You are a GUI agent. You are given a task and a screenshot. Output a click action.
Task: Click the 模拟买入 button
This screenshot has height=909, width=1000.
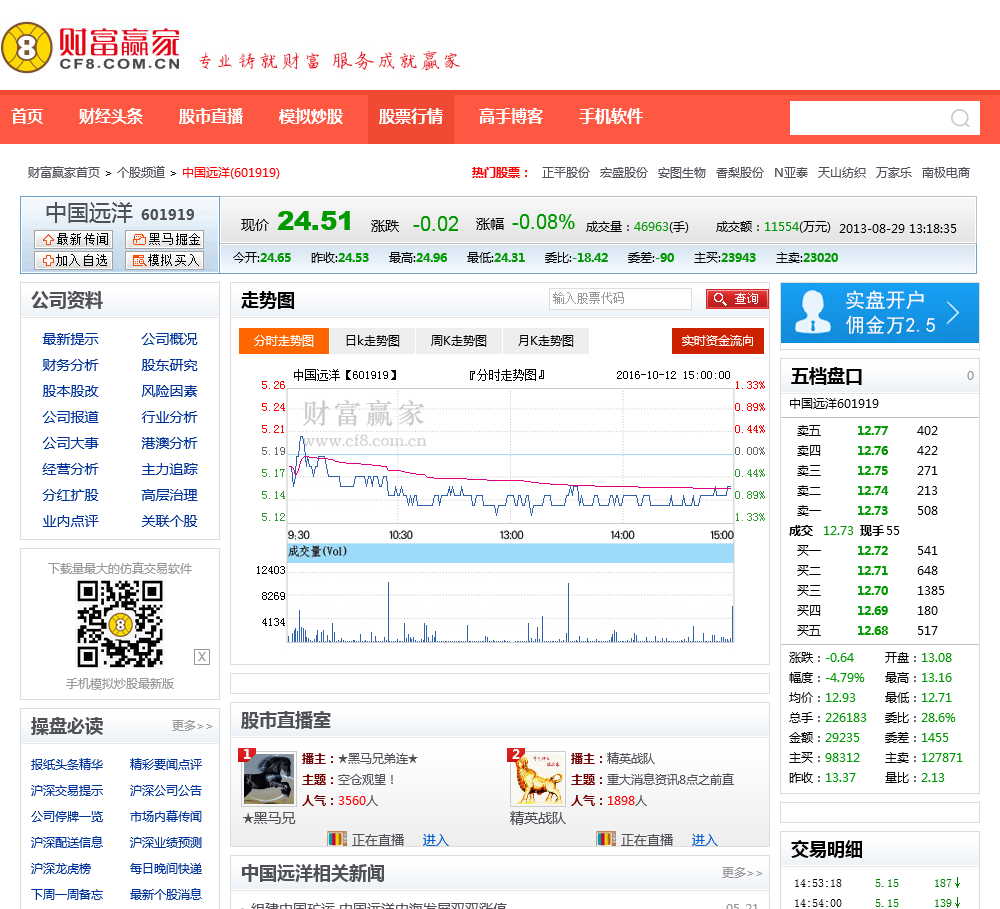(165, 260)
